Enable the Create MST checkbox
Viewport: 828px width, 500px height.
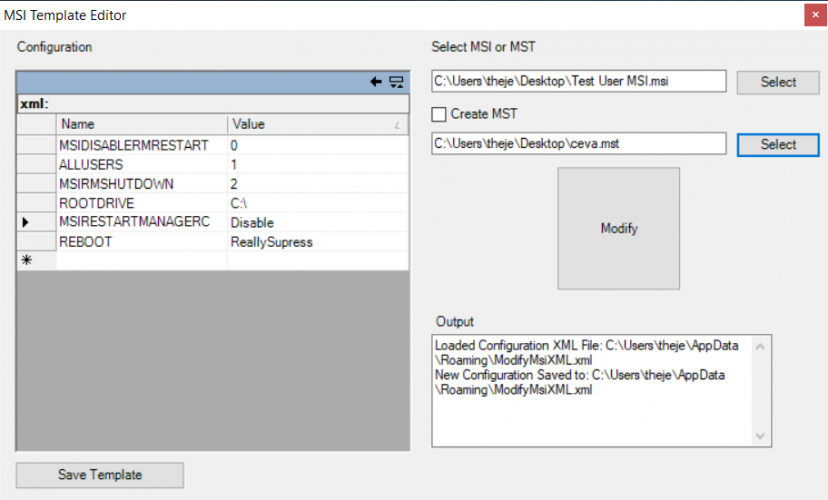tap(439, 114)
